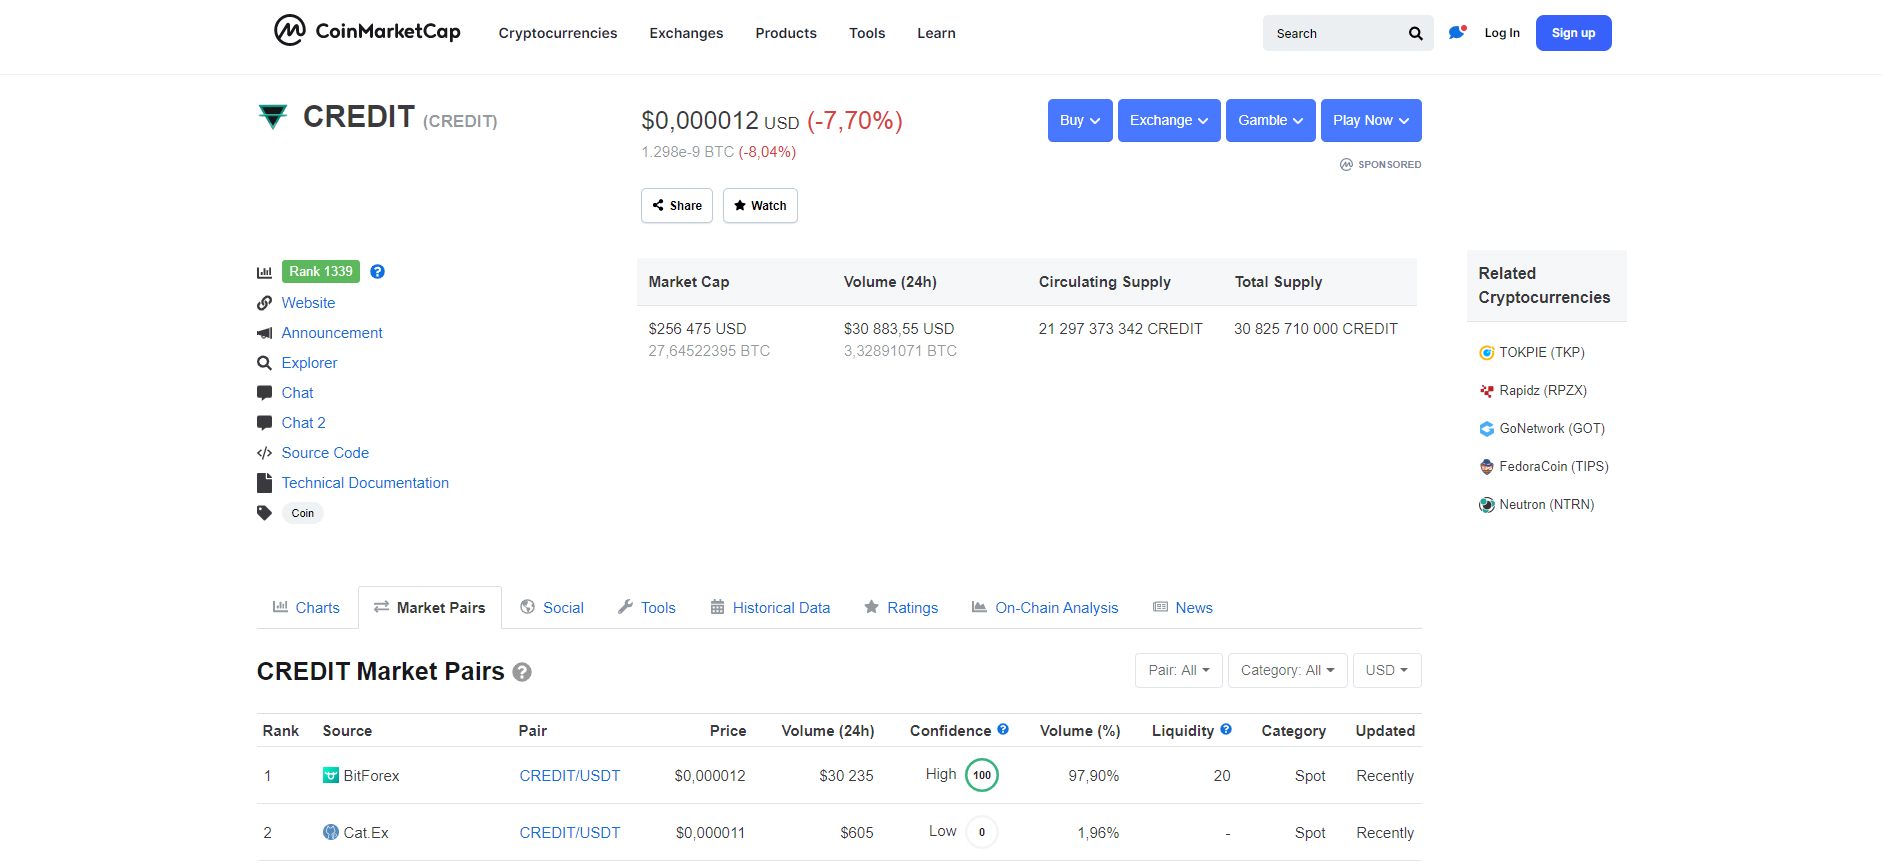The height and width of the screenshot is (867, 1882).
Task: Open the Technical Documentation link
Action: (x=365, y=483)
